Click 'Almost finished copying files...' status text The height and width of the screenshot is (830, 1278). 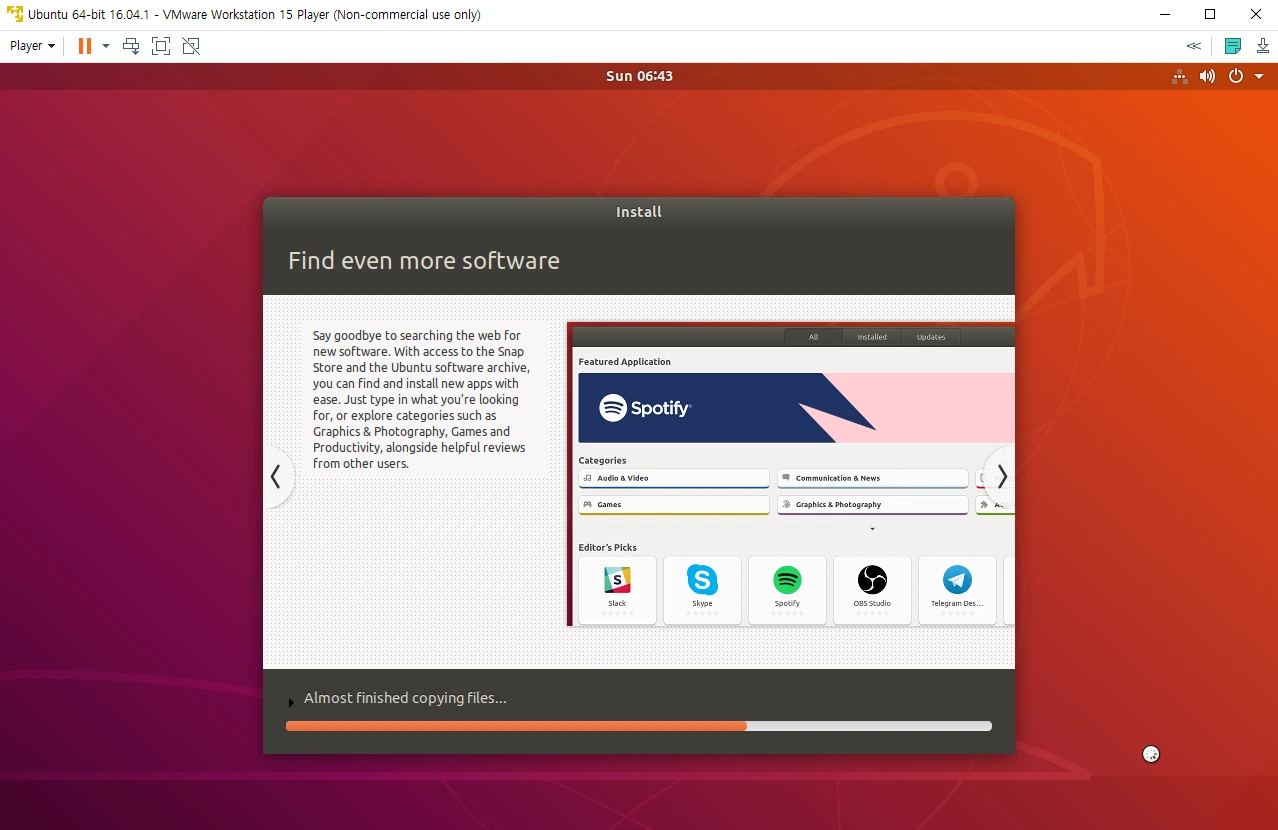click(405, 698)
